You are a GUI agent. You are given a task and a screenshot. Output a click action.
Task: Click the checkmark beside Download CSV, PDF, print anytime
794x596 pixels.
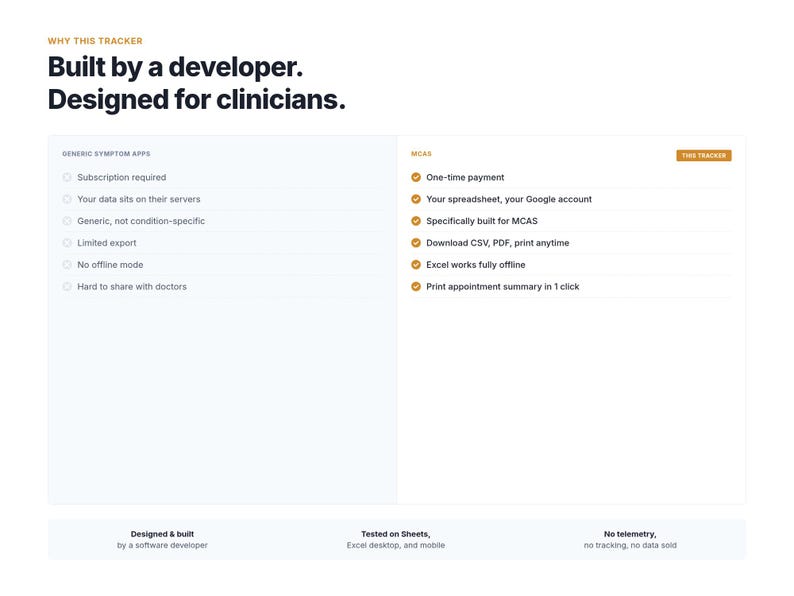[x=416, y=243]
